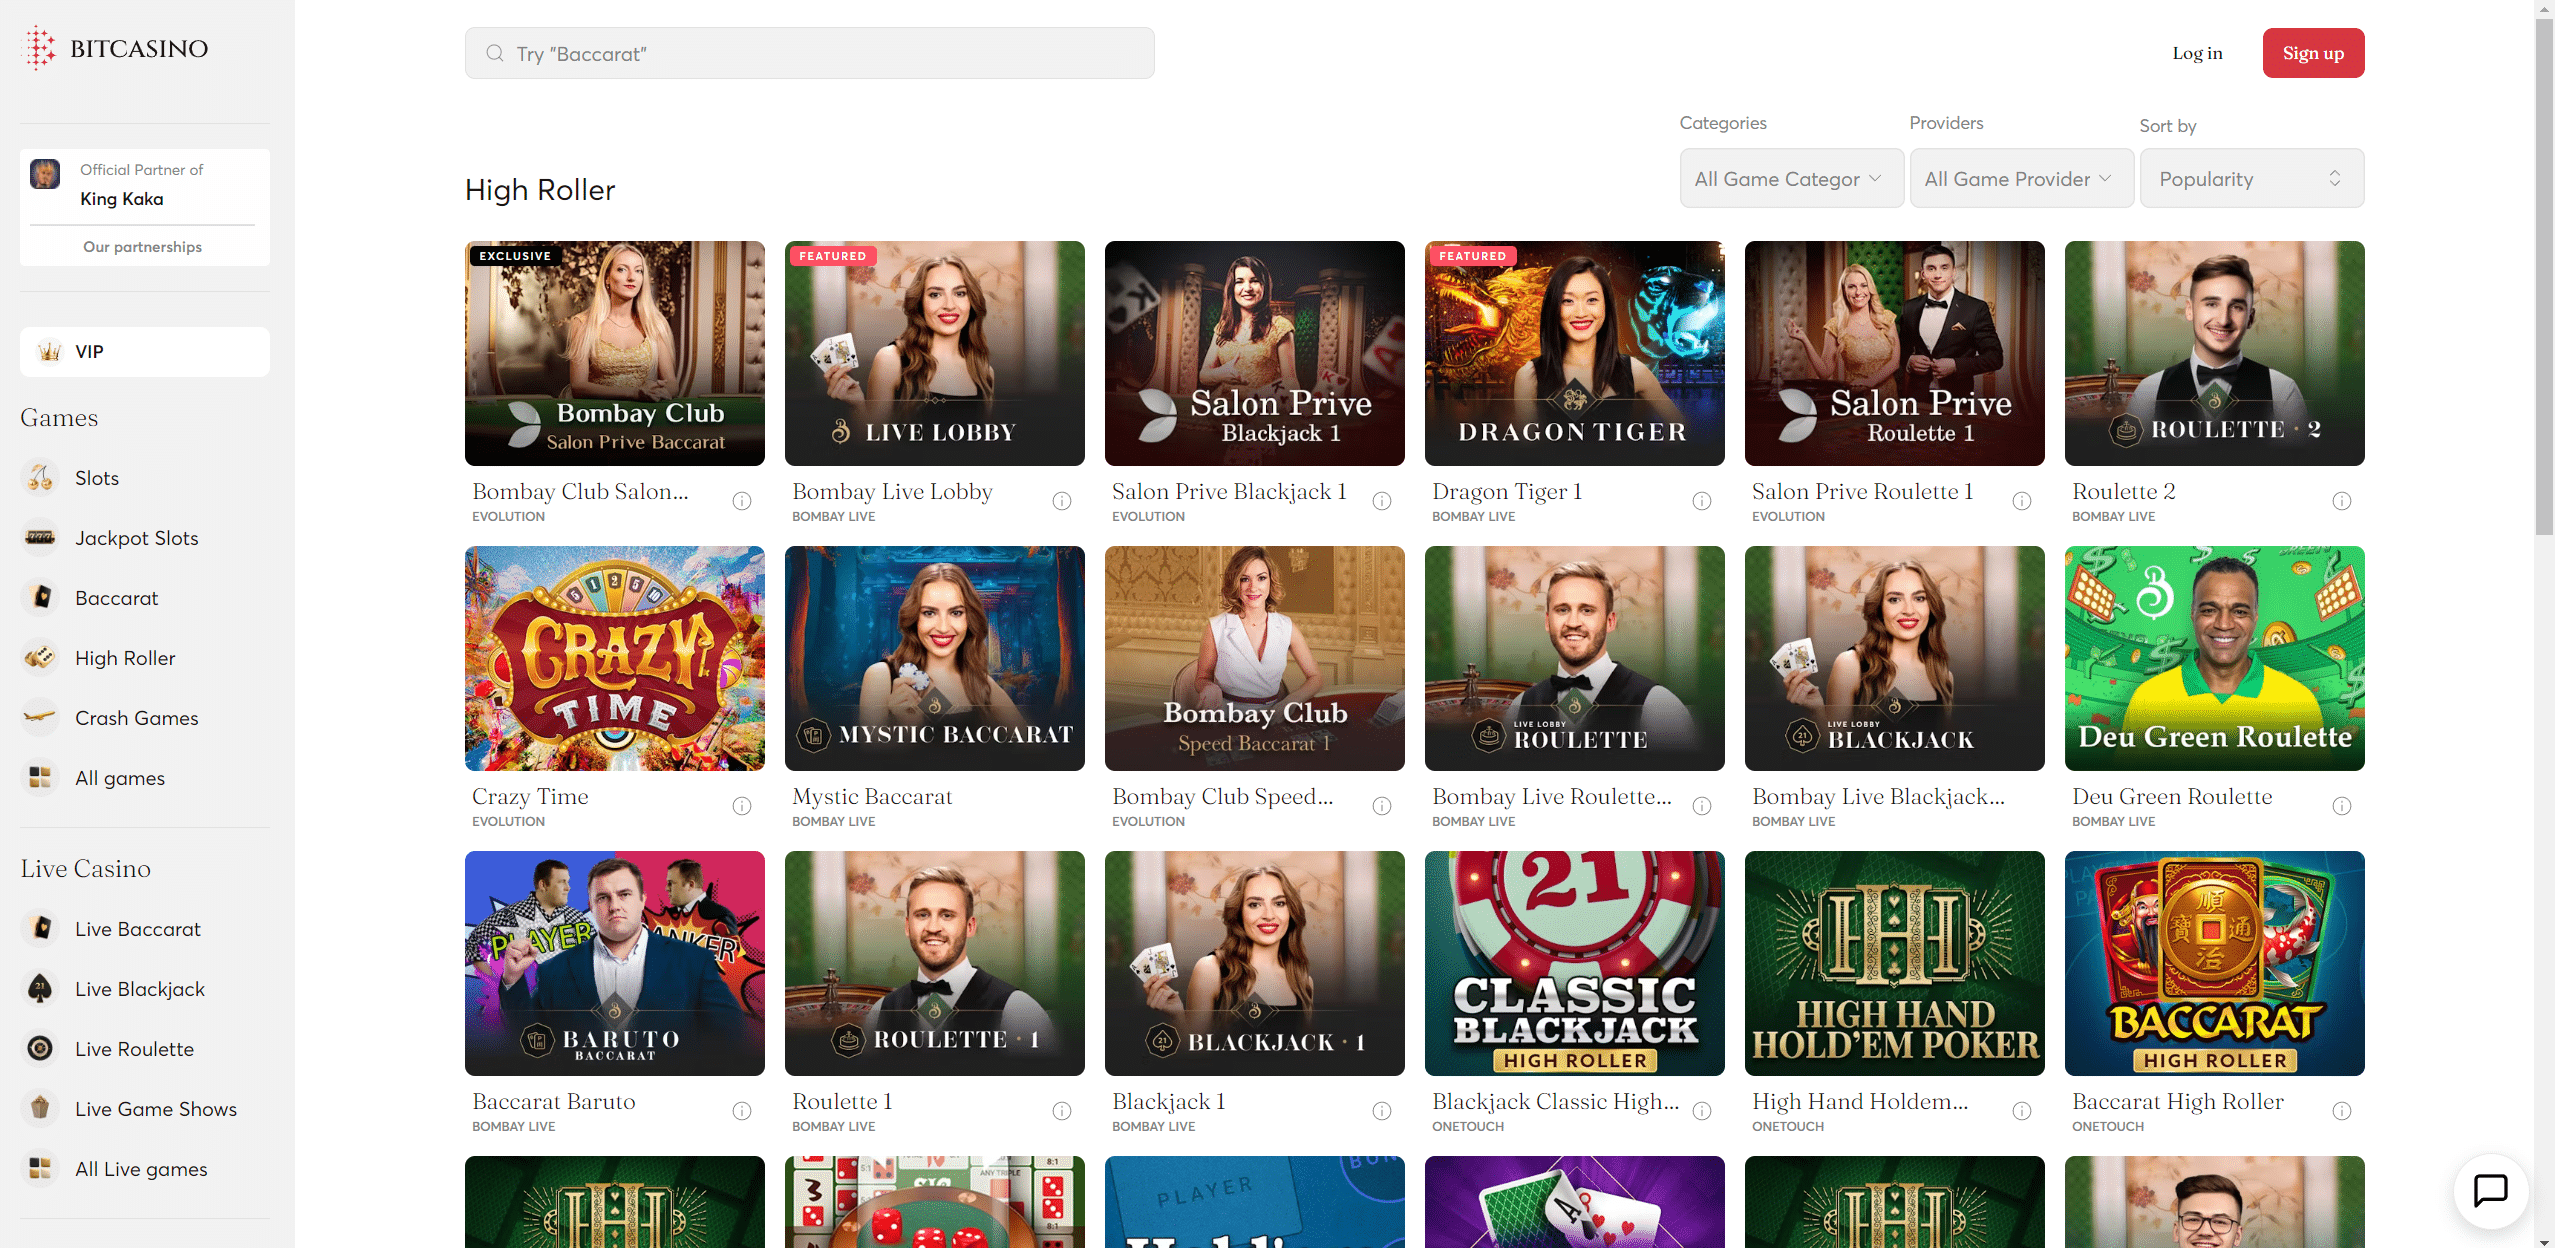Show info for Crazy Time
The image size is (2555, 1248).
[742, 806]
